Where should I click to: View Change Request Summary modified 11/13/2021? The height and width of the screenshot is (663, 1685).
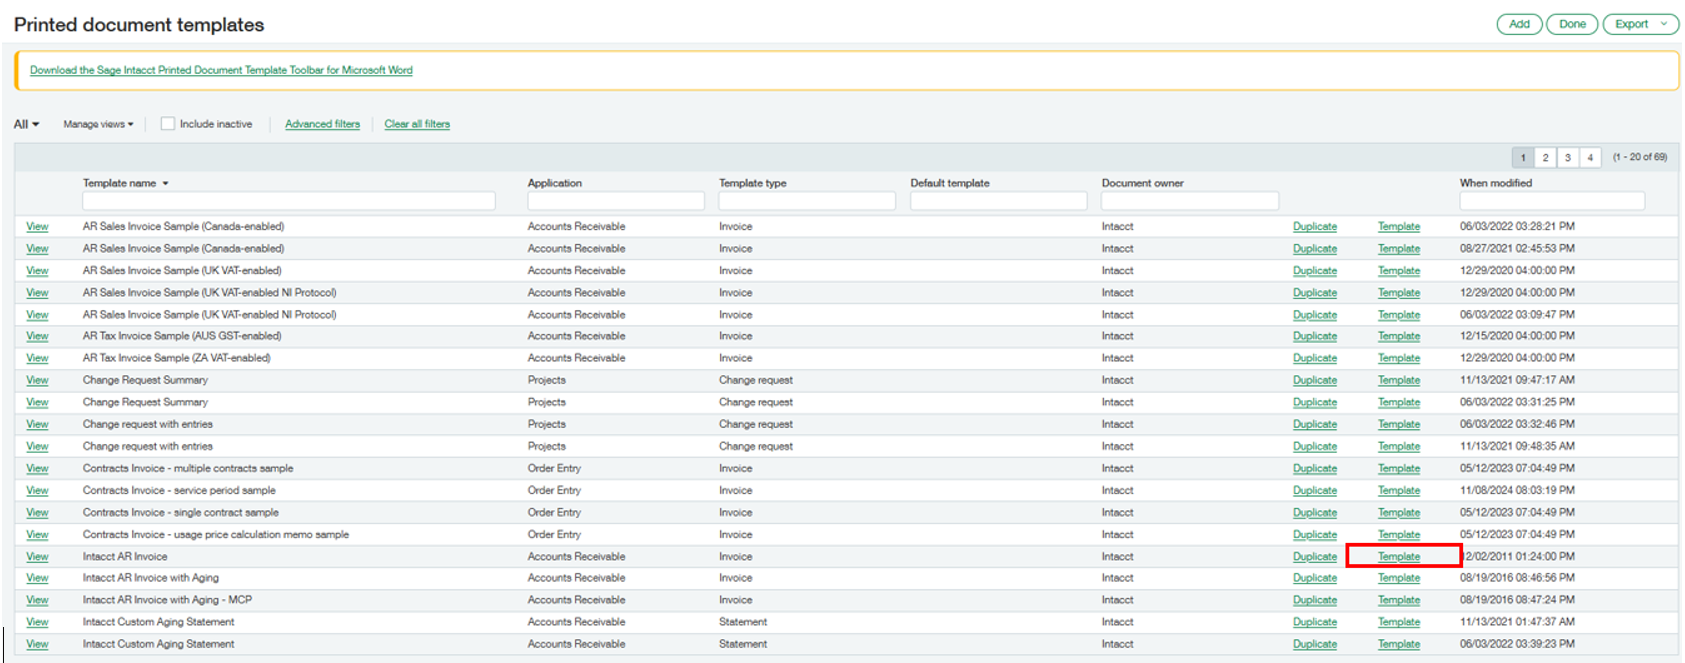coord(37,381)
